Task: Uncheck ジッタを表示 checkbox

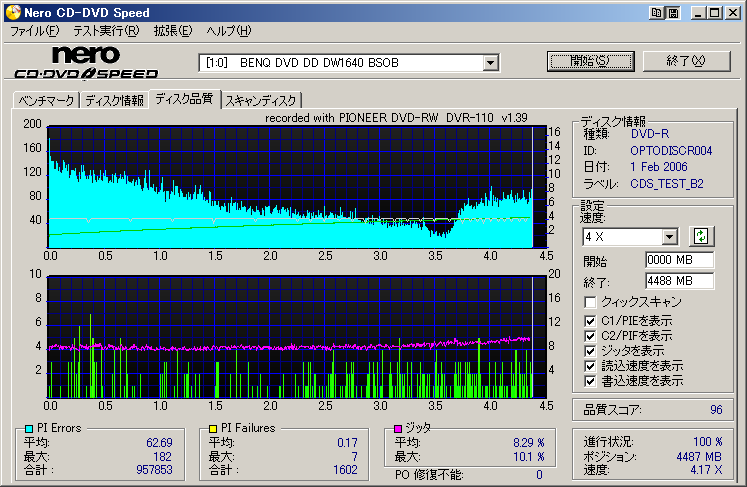Action: (590, 351)
